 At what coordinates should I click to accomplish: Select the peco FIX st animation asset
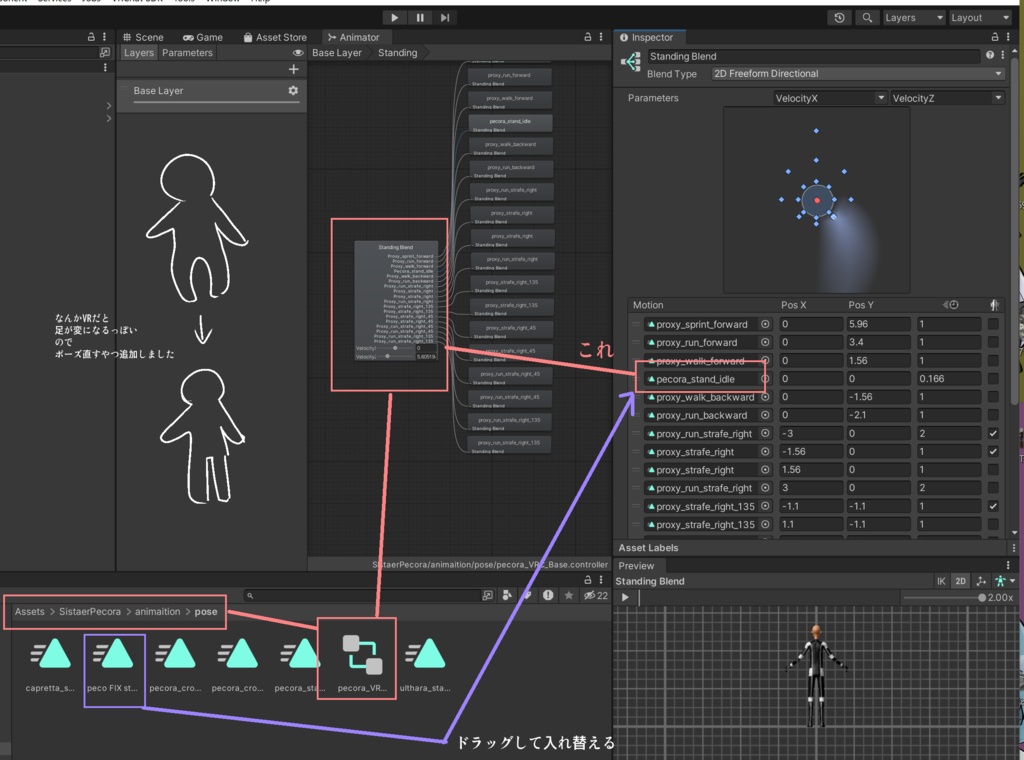(112, 664)
